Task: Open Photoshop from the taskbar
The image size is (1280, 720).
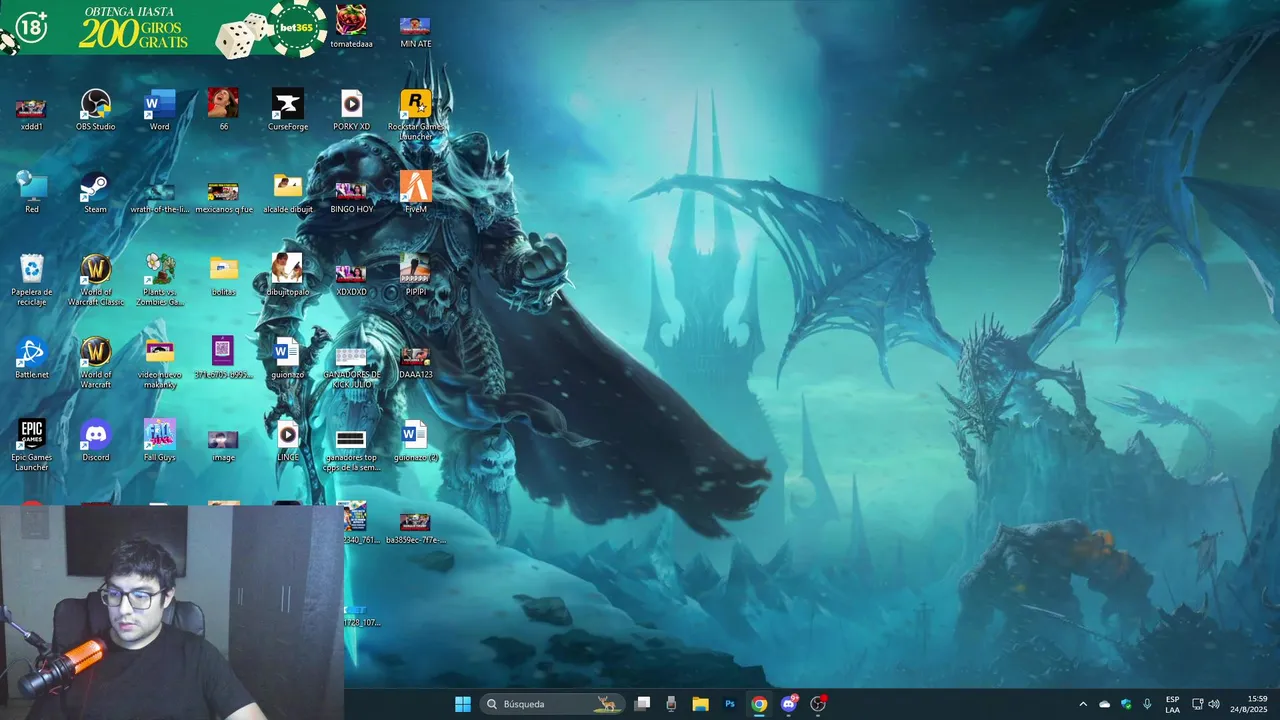Action: (730, 704)
